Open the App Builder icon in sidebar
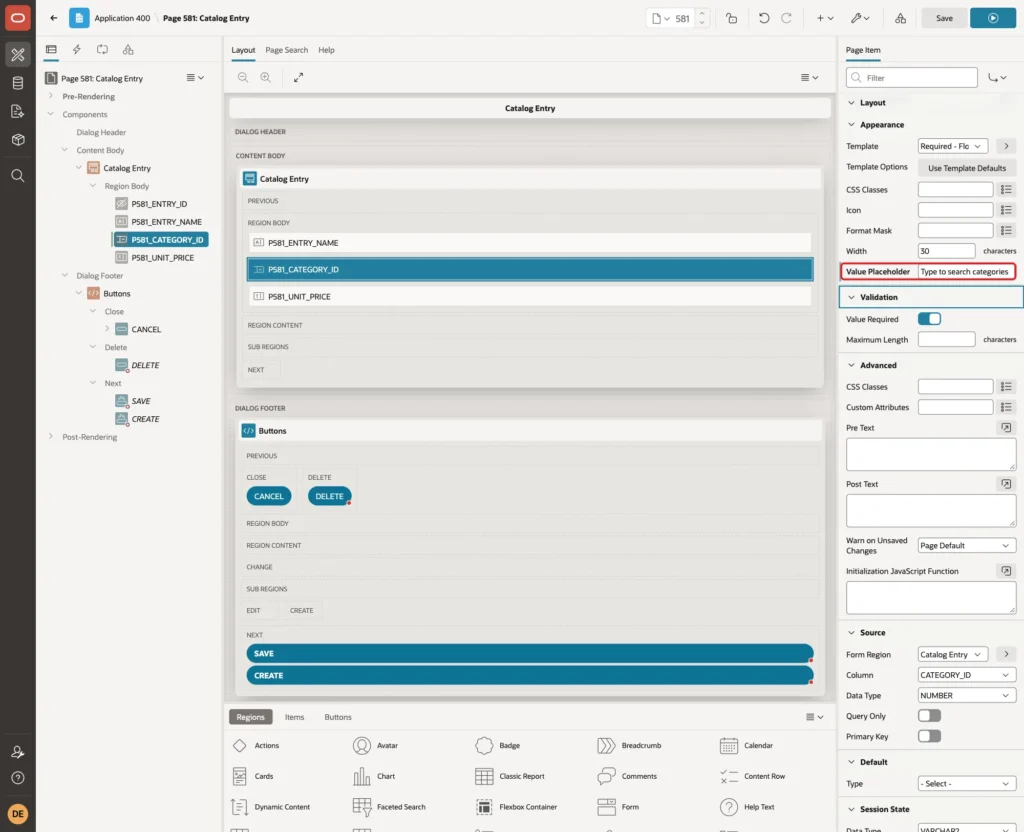Image resolution: width=1024 pixels, height=832 pixels. 18,55
